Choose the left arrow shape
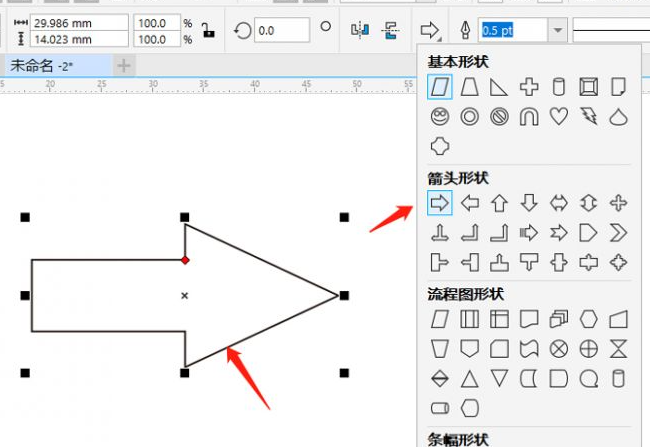Image resolution: width=650 pixels, height=447 pixels. click(469, 204)
